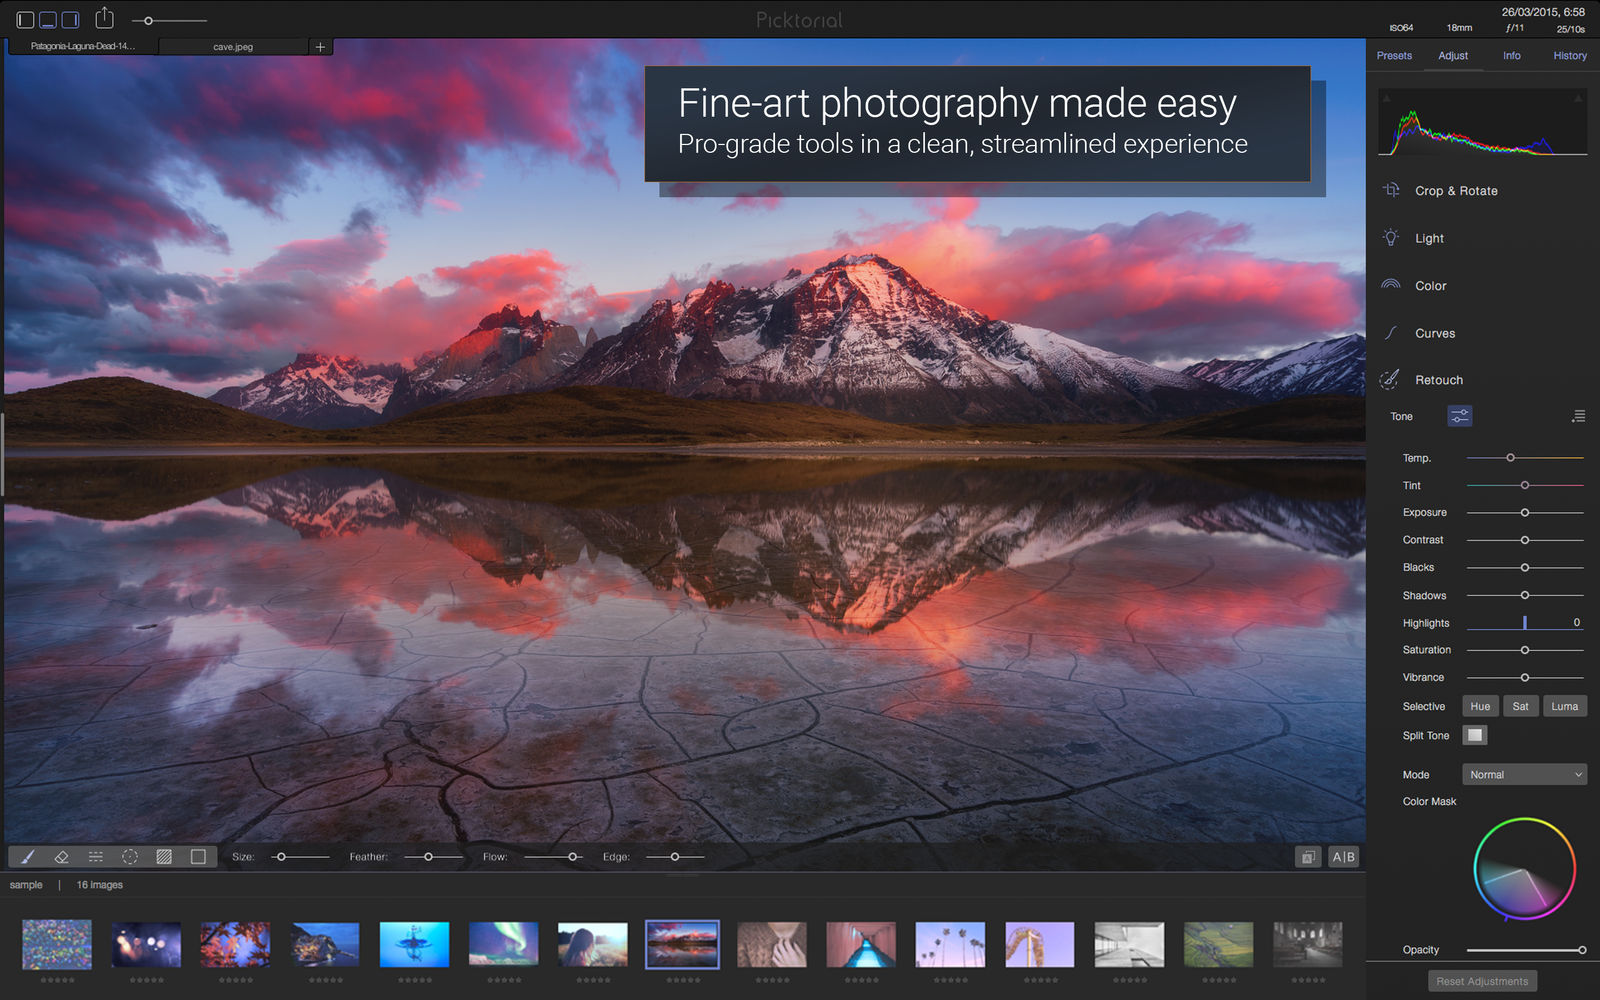1600x1000 pixels.
Task: Select the brush tool in retouch toolbar
Action: coord(27,857)
